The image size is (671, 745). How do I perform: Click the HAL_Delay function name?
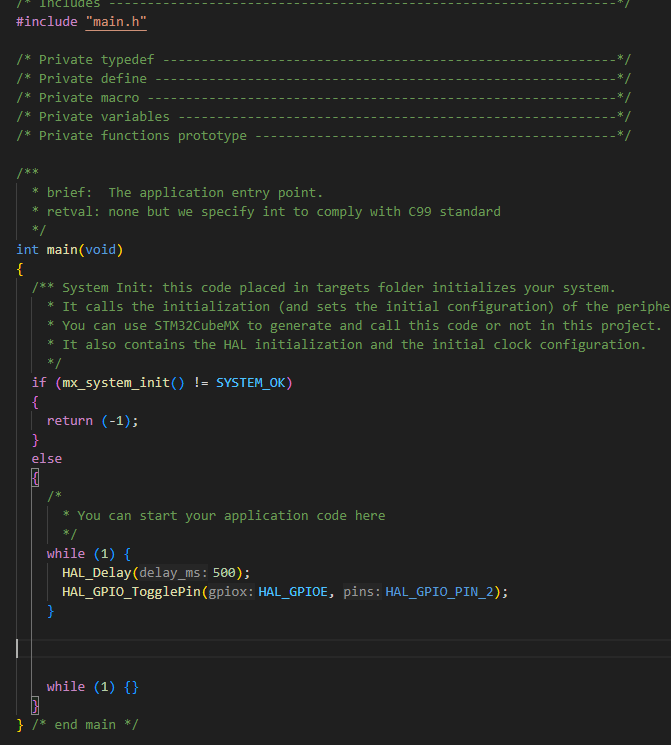(x=96, y=573)
